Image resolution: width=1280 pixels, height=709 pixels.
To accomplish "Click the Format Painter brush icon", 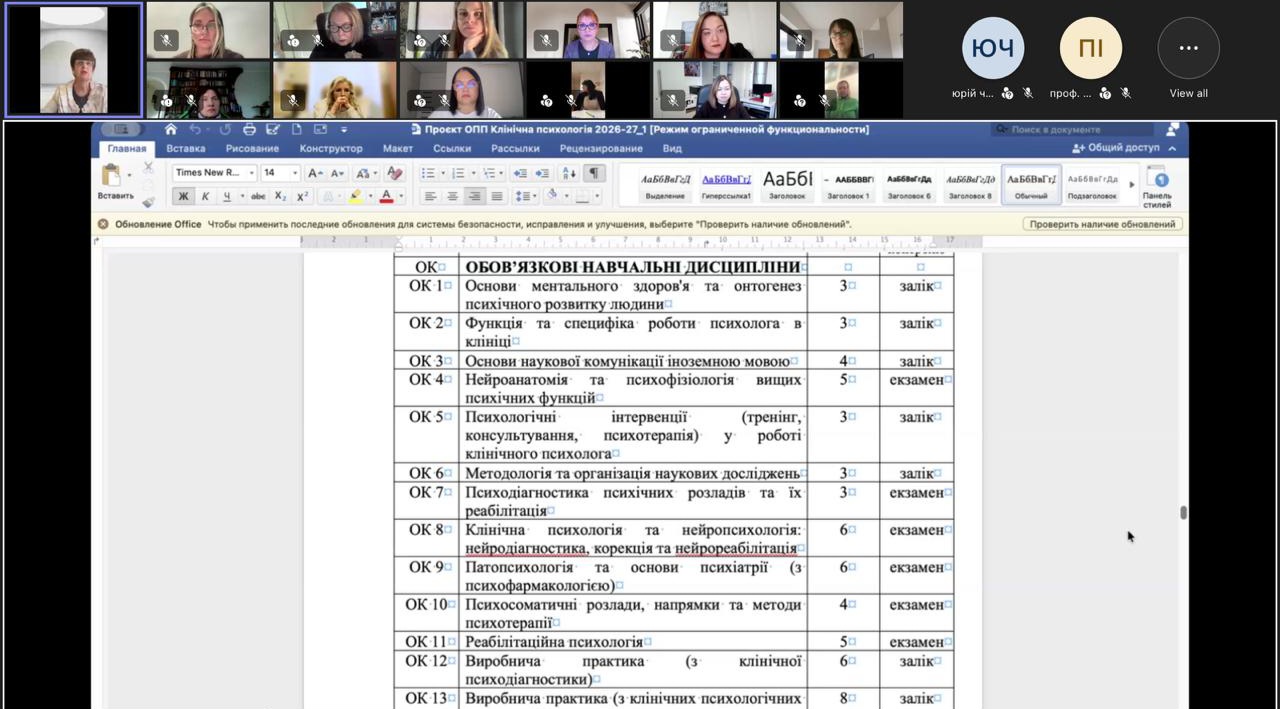I will [x=148, y=201].
